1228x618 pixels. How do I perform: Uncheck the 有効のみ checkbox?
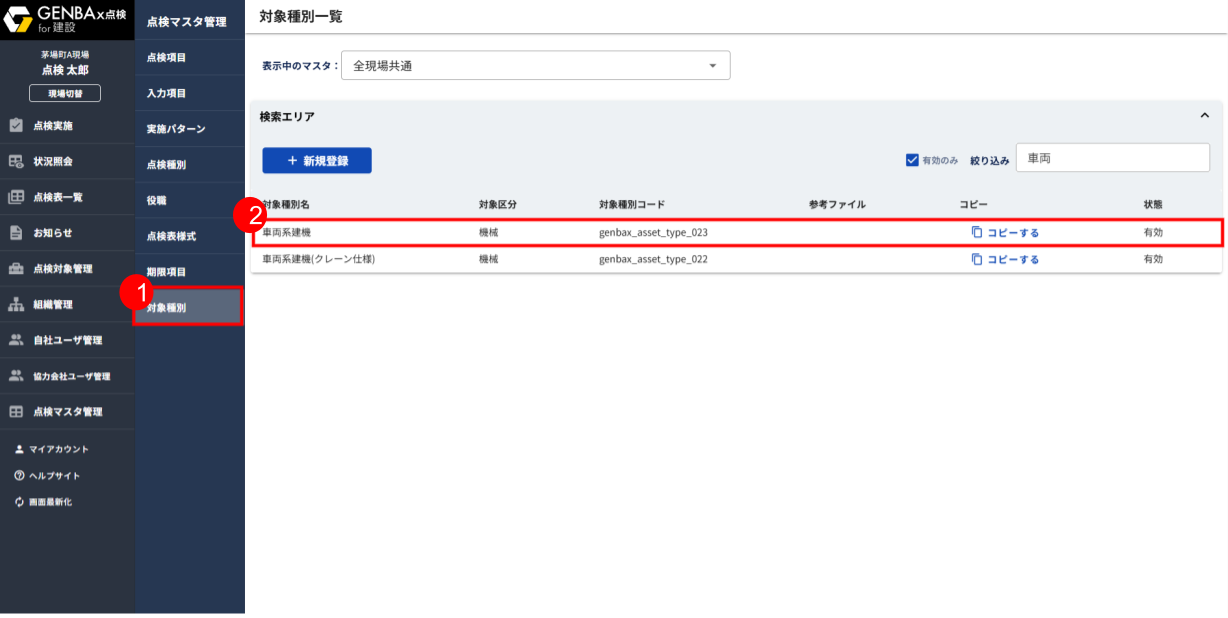pyautogui.click(x=912, y=160)
